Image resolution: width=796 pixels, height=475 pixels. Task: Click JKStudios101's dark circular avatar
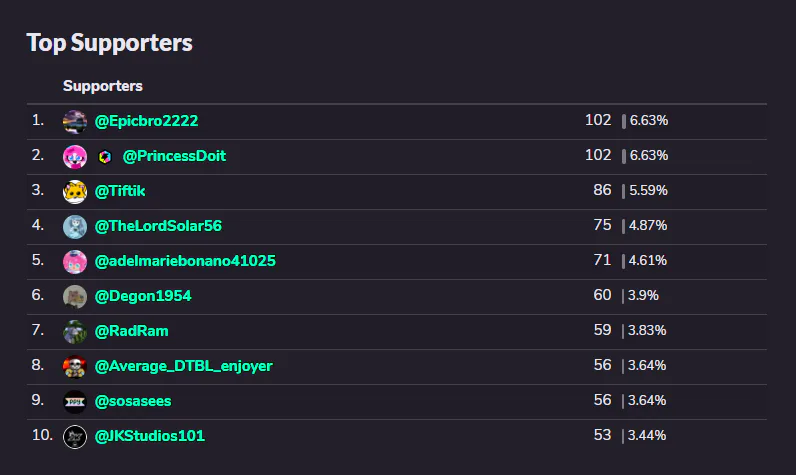pos(75,437)
